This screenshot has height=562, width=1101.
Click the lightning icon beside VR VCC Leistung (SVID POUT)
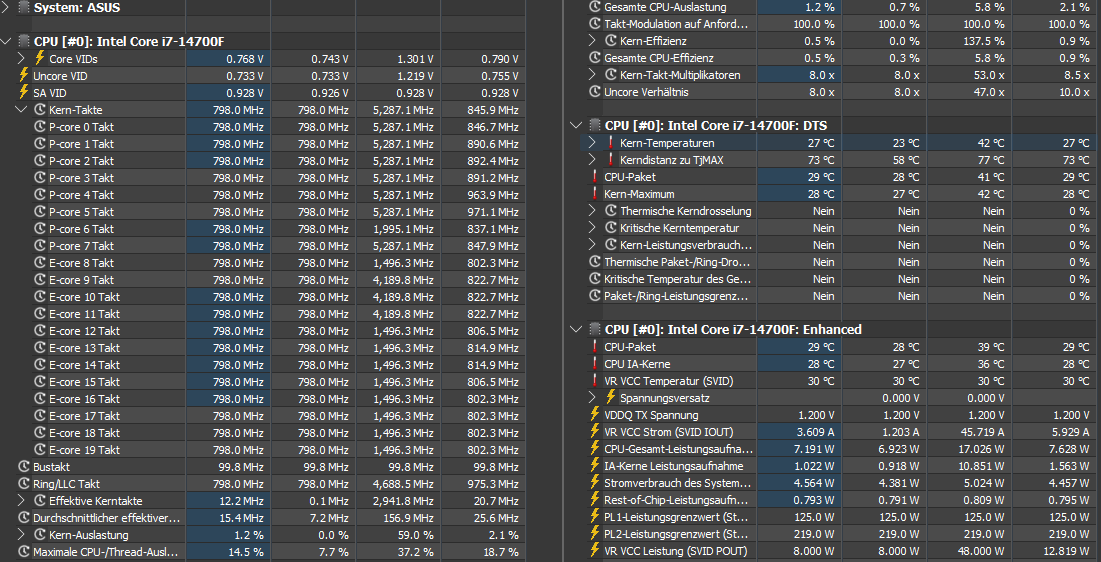pyautogui.click(x=595, y=551)
